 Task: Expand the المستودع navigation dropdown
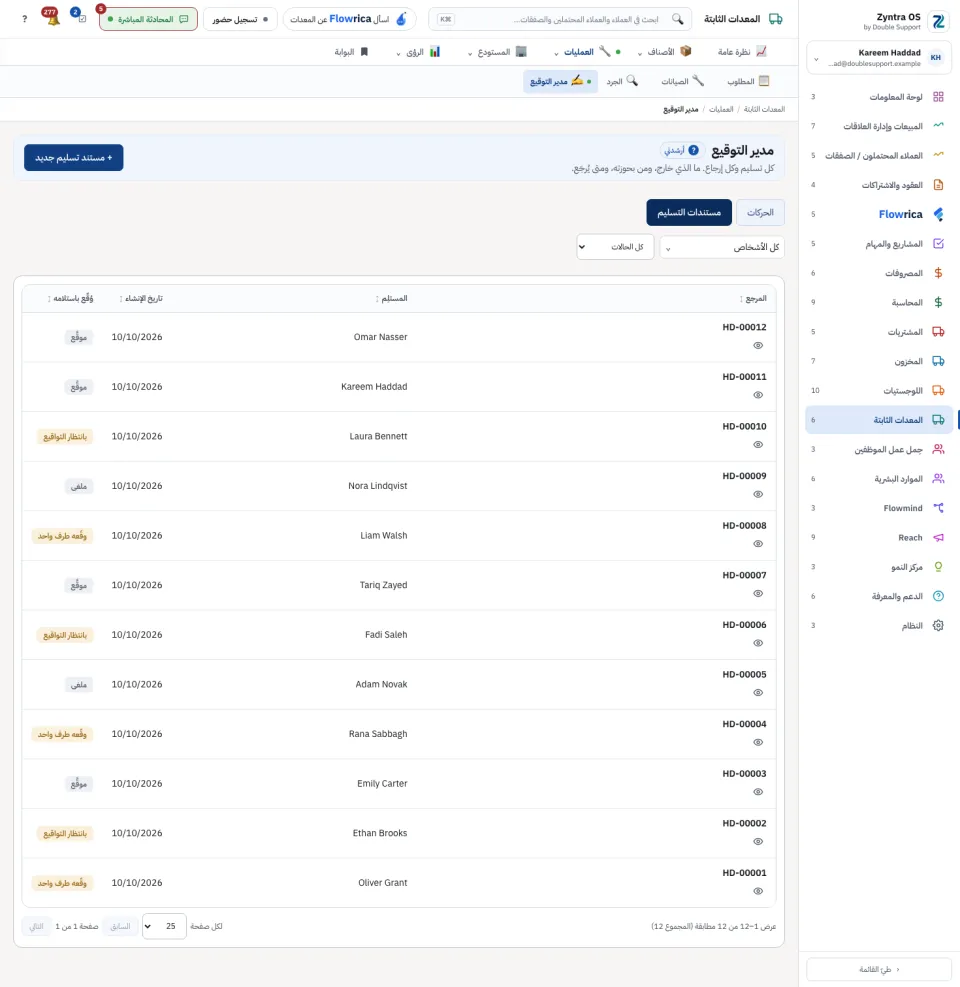pyautogui.click(x=497, y=52)
